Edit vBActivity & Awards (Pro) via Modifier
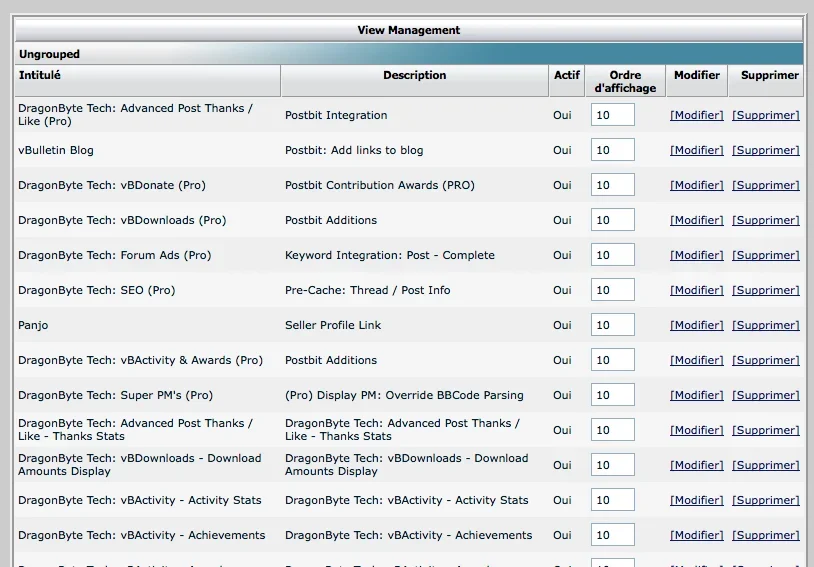This screenshot has height=567, width=814. coord(696,360)
